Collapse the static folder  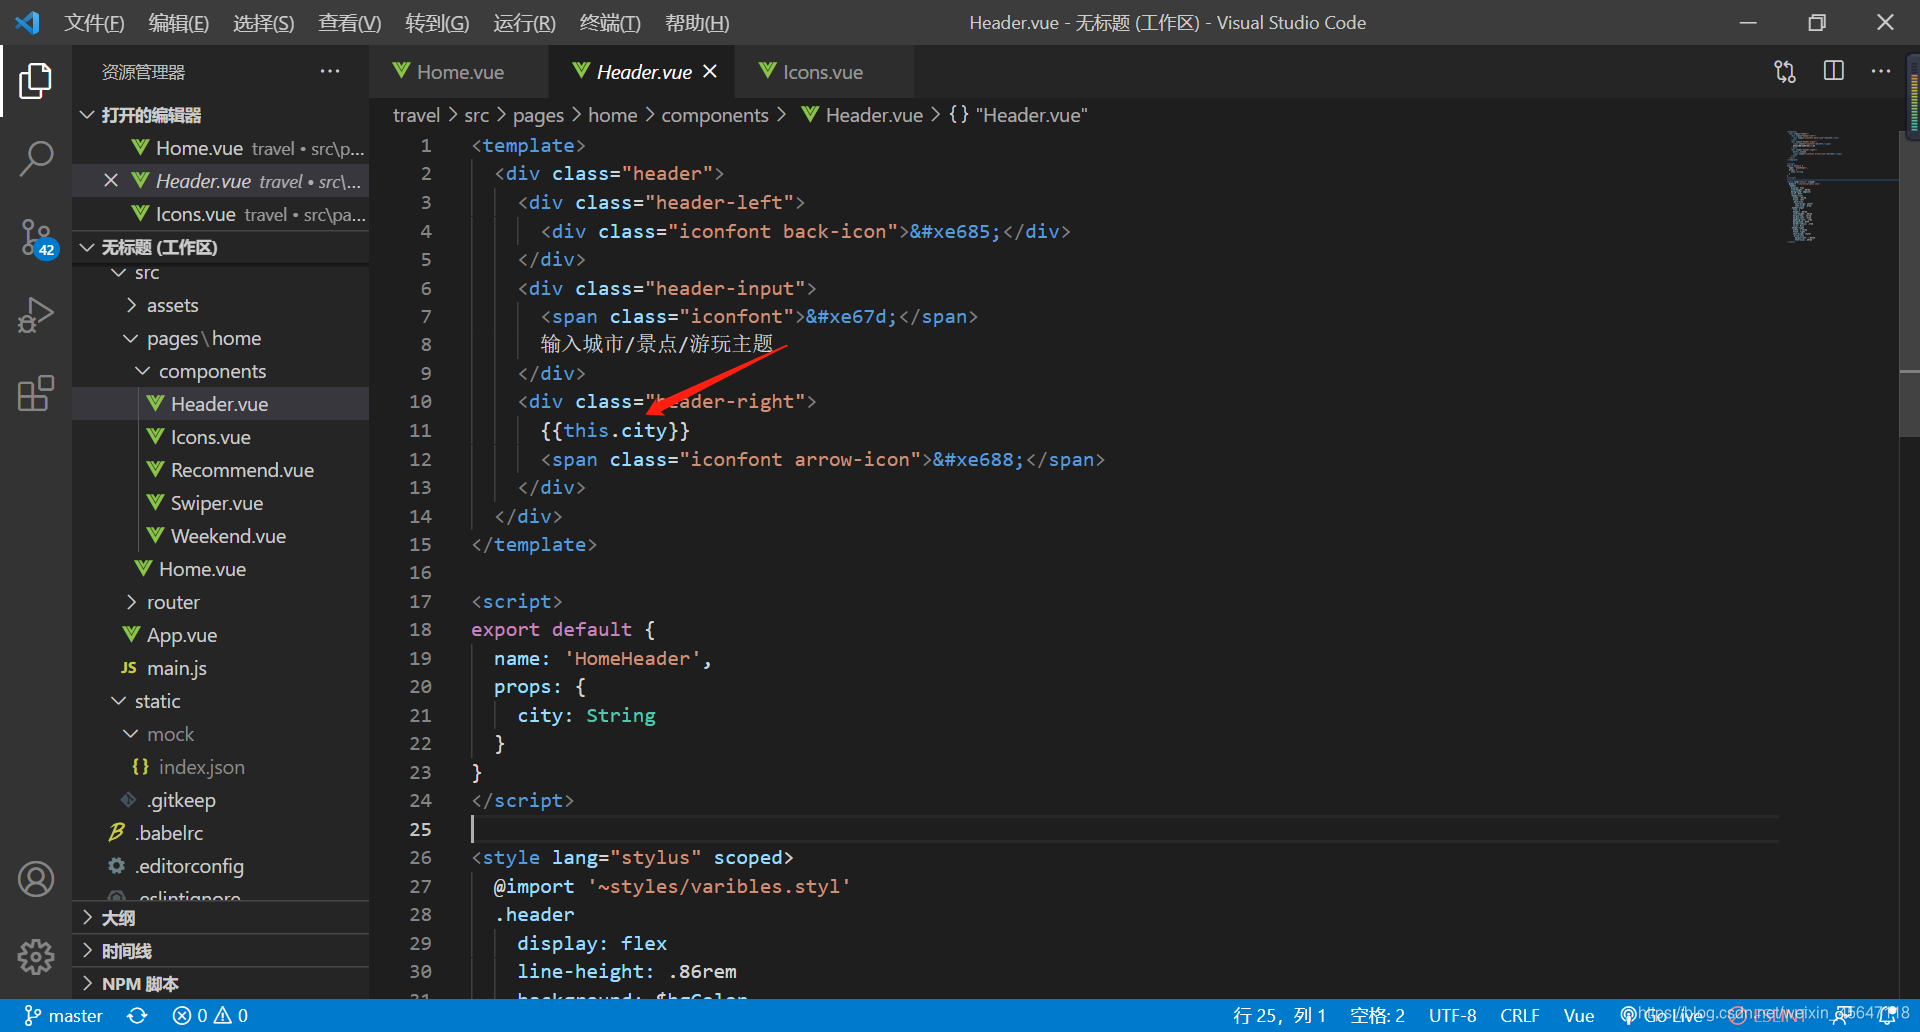click(157, 701)
